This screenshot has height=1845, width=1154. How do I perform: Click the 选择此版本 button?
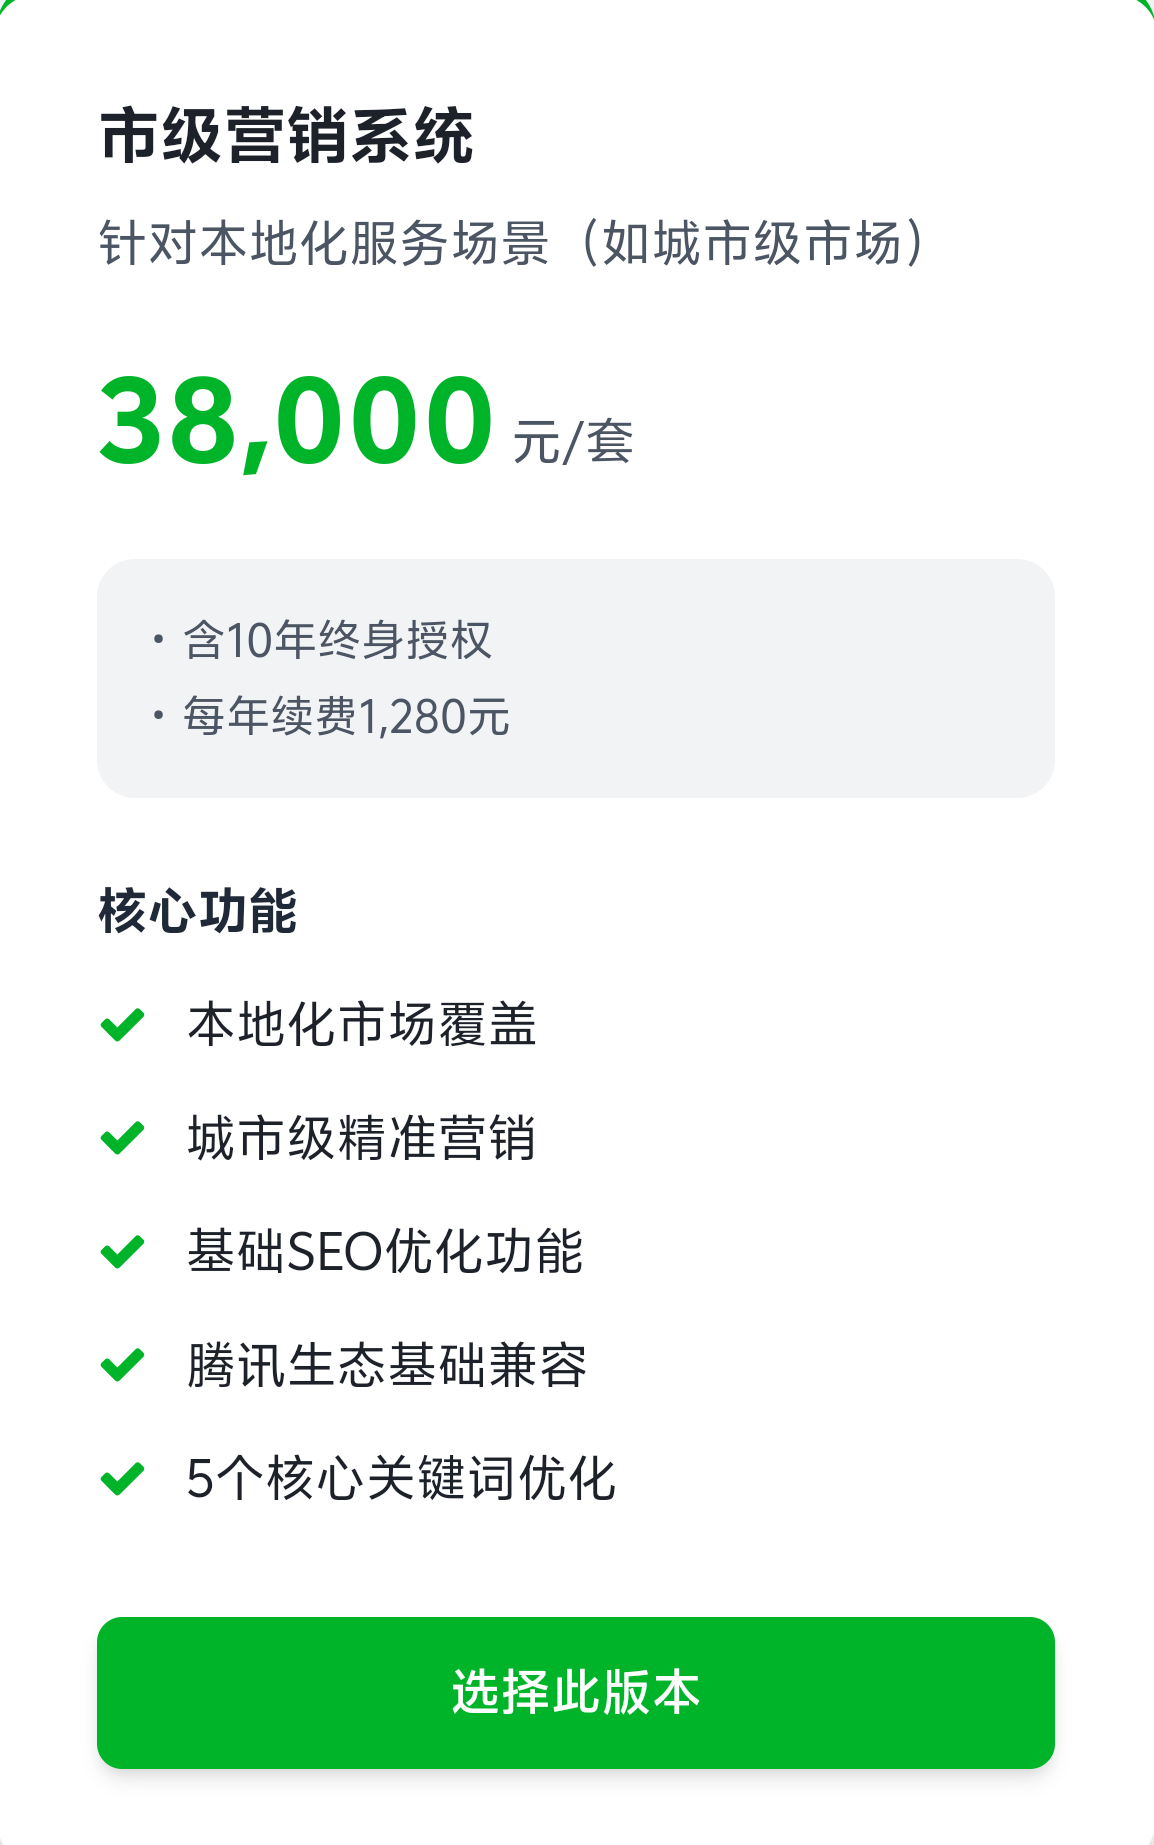coord(576,1692)
